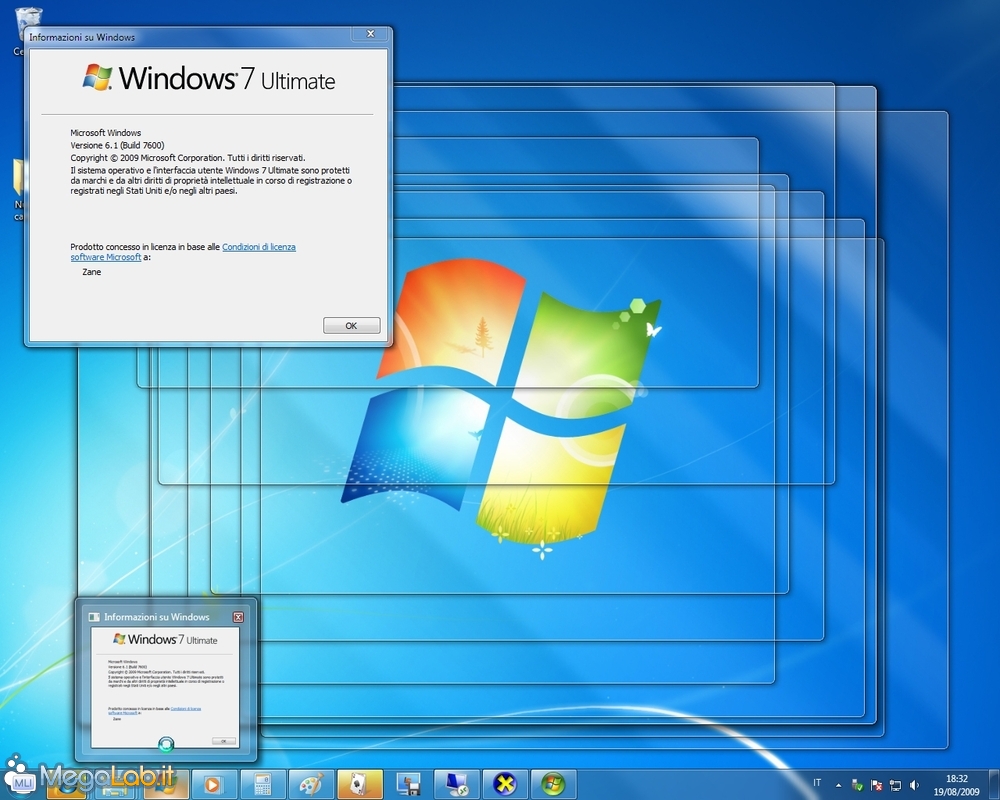
Task: Launch Paint from the taskbar palette icon
Action: pos(311,784)
